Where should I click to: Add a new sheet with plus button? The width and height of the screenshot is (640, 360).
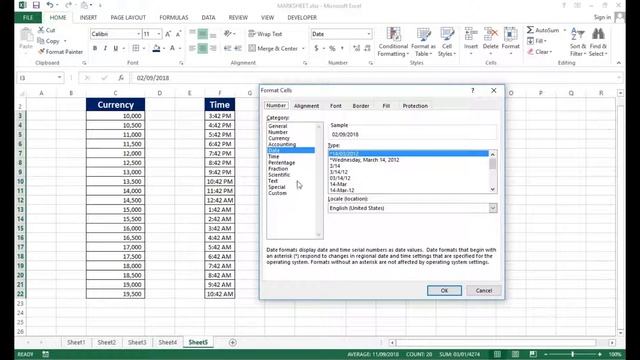(x=233, y=342)
